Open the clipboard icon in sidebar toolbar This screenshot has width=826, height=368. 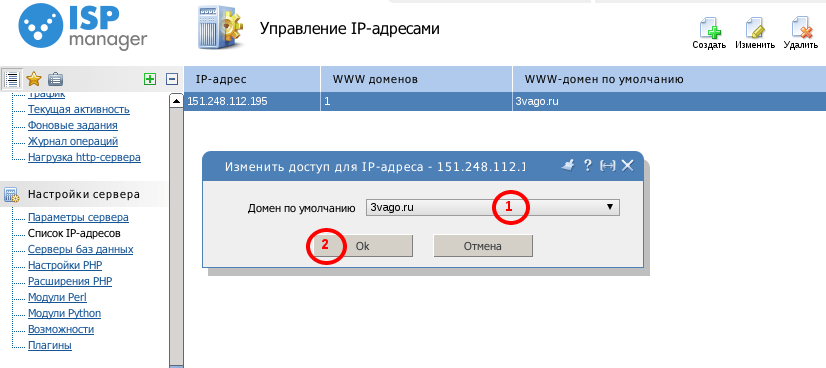pyautogui.click(x=55, y=79)
